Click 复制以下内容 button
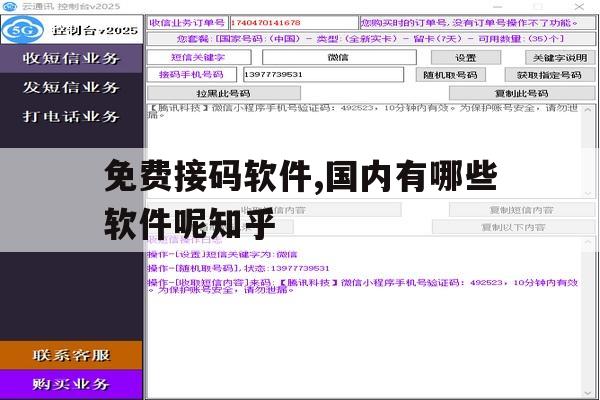Screen dimensions: 600x400 [x=514, y=227]
